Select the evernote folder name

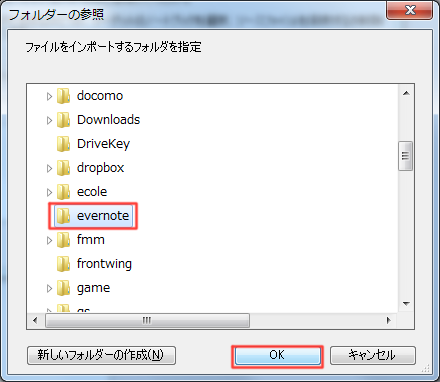tap(103, 216)
